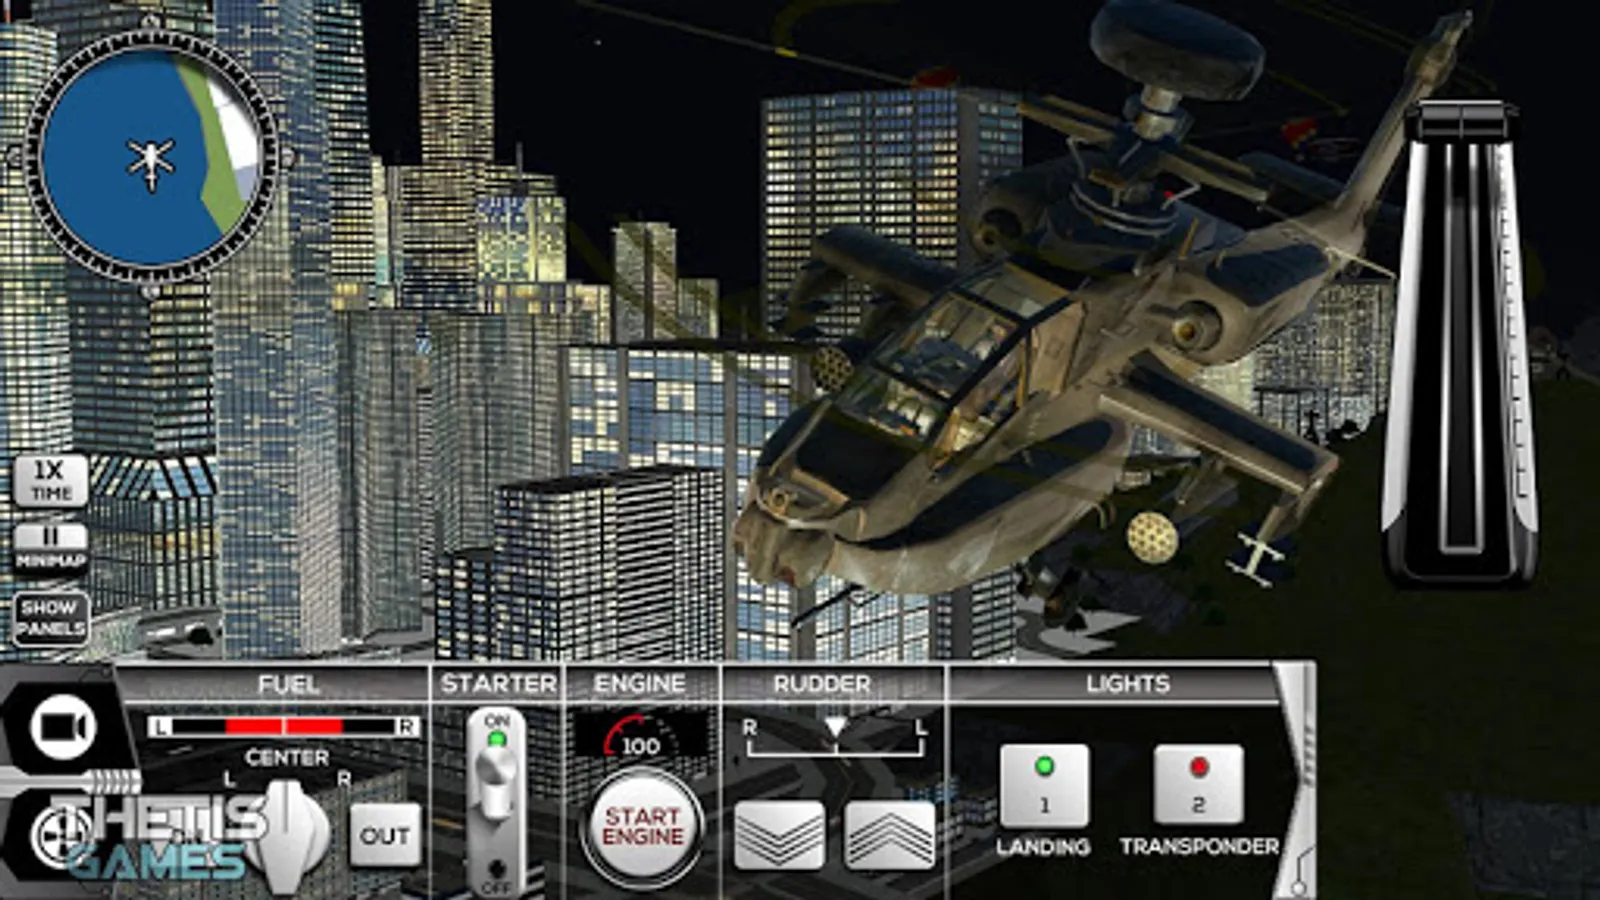The height and width of the screenshot is (900, 1600).
Task: Click the TRANSPONDER label text
Action: click(1199, 847)
